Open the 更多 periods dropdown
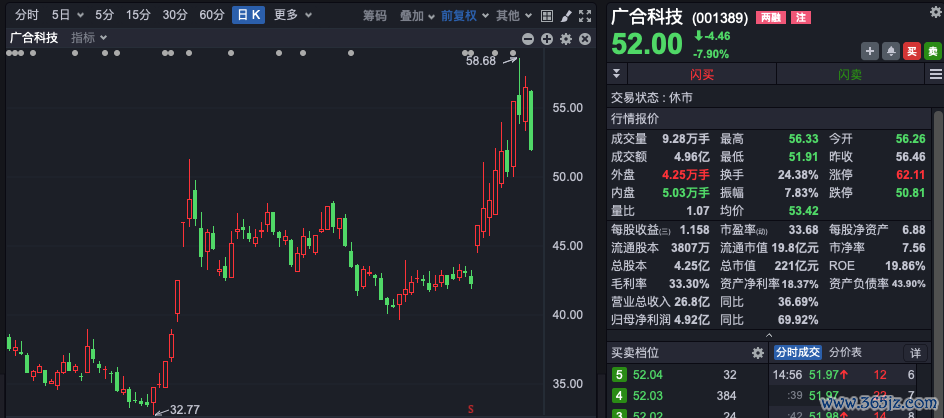The image size is (944, 418). tap(293, 15)
